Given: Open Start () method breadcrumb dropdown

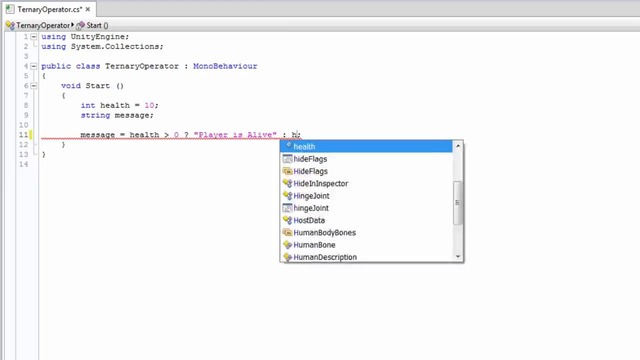Looking at the screenshot, I should point(97,25).
